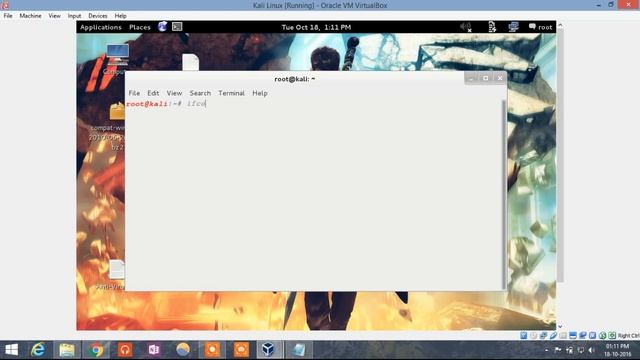Open the VirtualBox Machine menu
Image resolution: width=640 pixels, height=360 pixels.
[x=30, y=16]
